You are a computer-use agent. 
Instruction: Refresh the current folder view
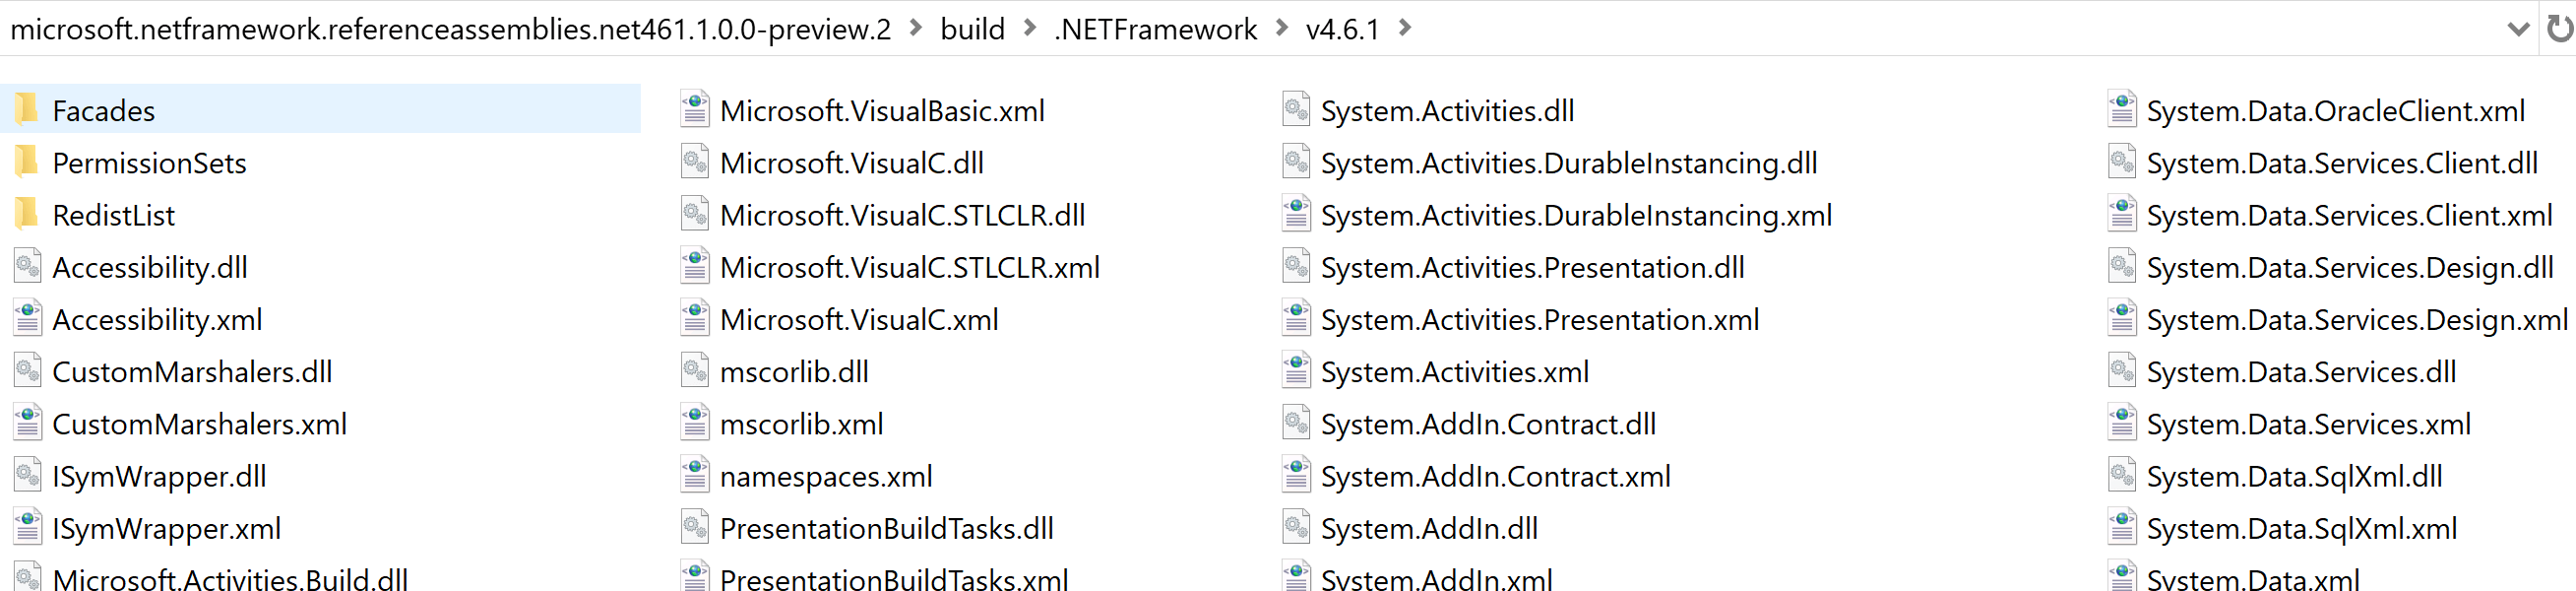(2560, 29)
